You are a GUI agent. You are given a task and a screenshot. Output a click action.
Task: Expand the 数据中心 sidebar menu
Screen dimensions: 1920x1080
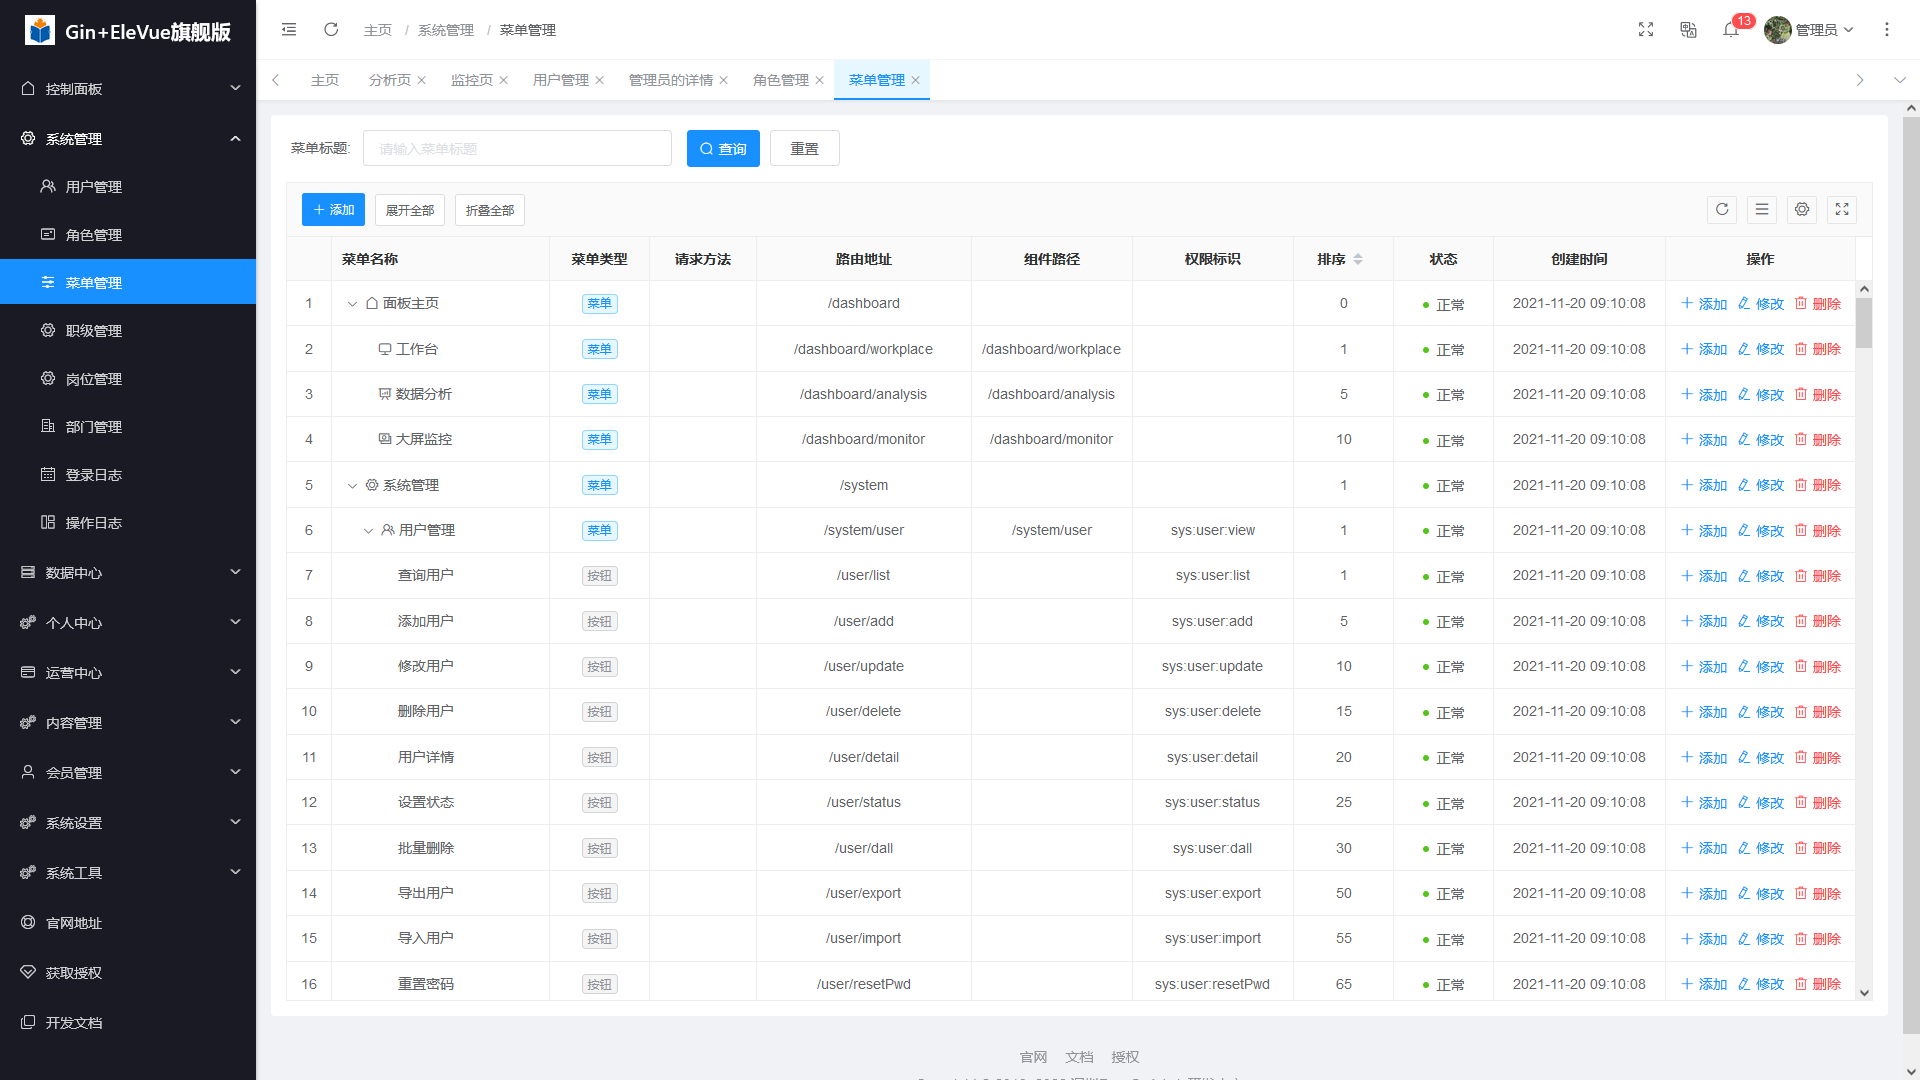pos(128,573)
